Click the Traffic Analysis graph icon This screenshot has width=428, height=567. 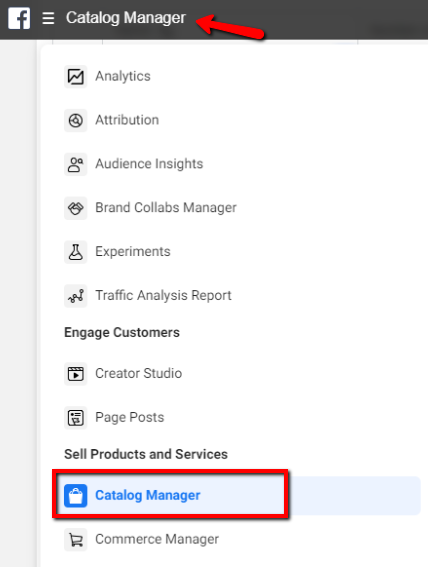click(76, 296)
